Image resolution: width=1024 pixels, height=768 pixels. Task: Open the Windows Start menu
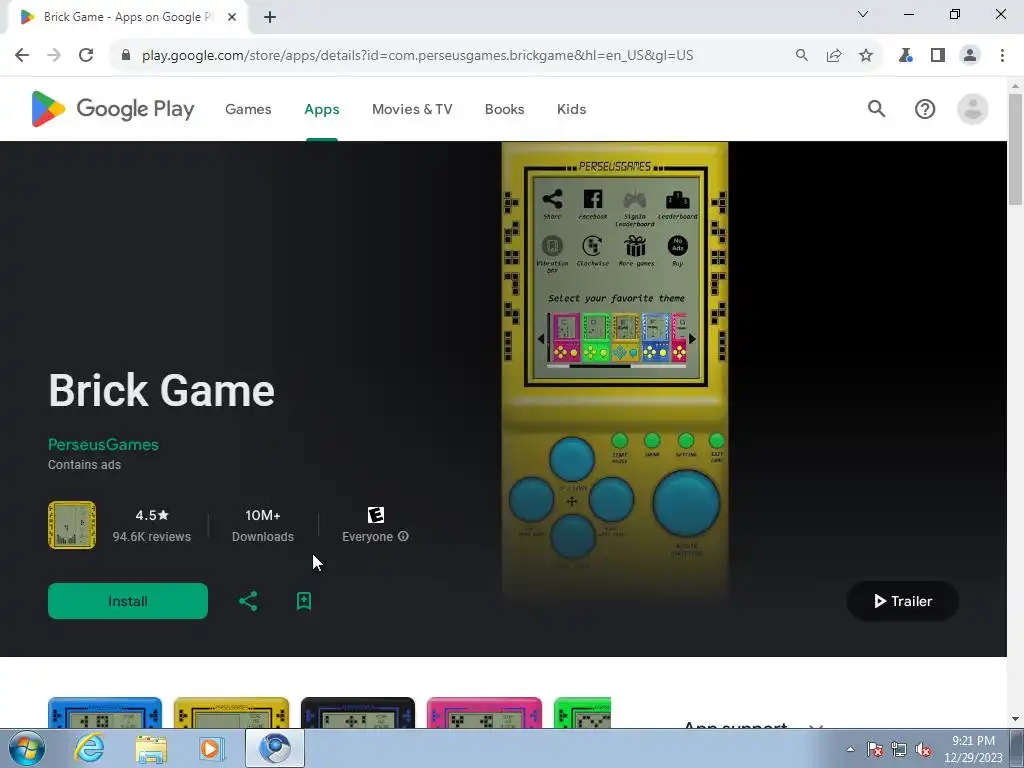[x=27, y=748]
